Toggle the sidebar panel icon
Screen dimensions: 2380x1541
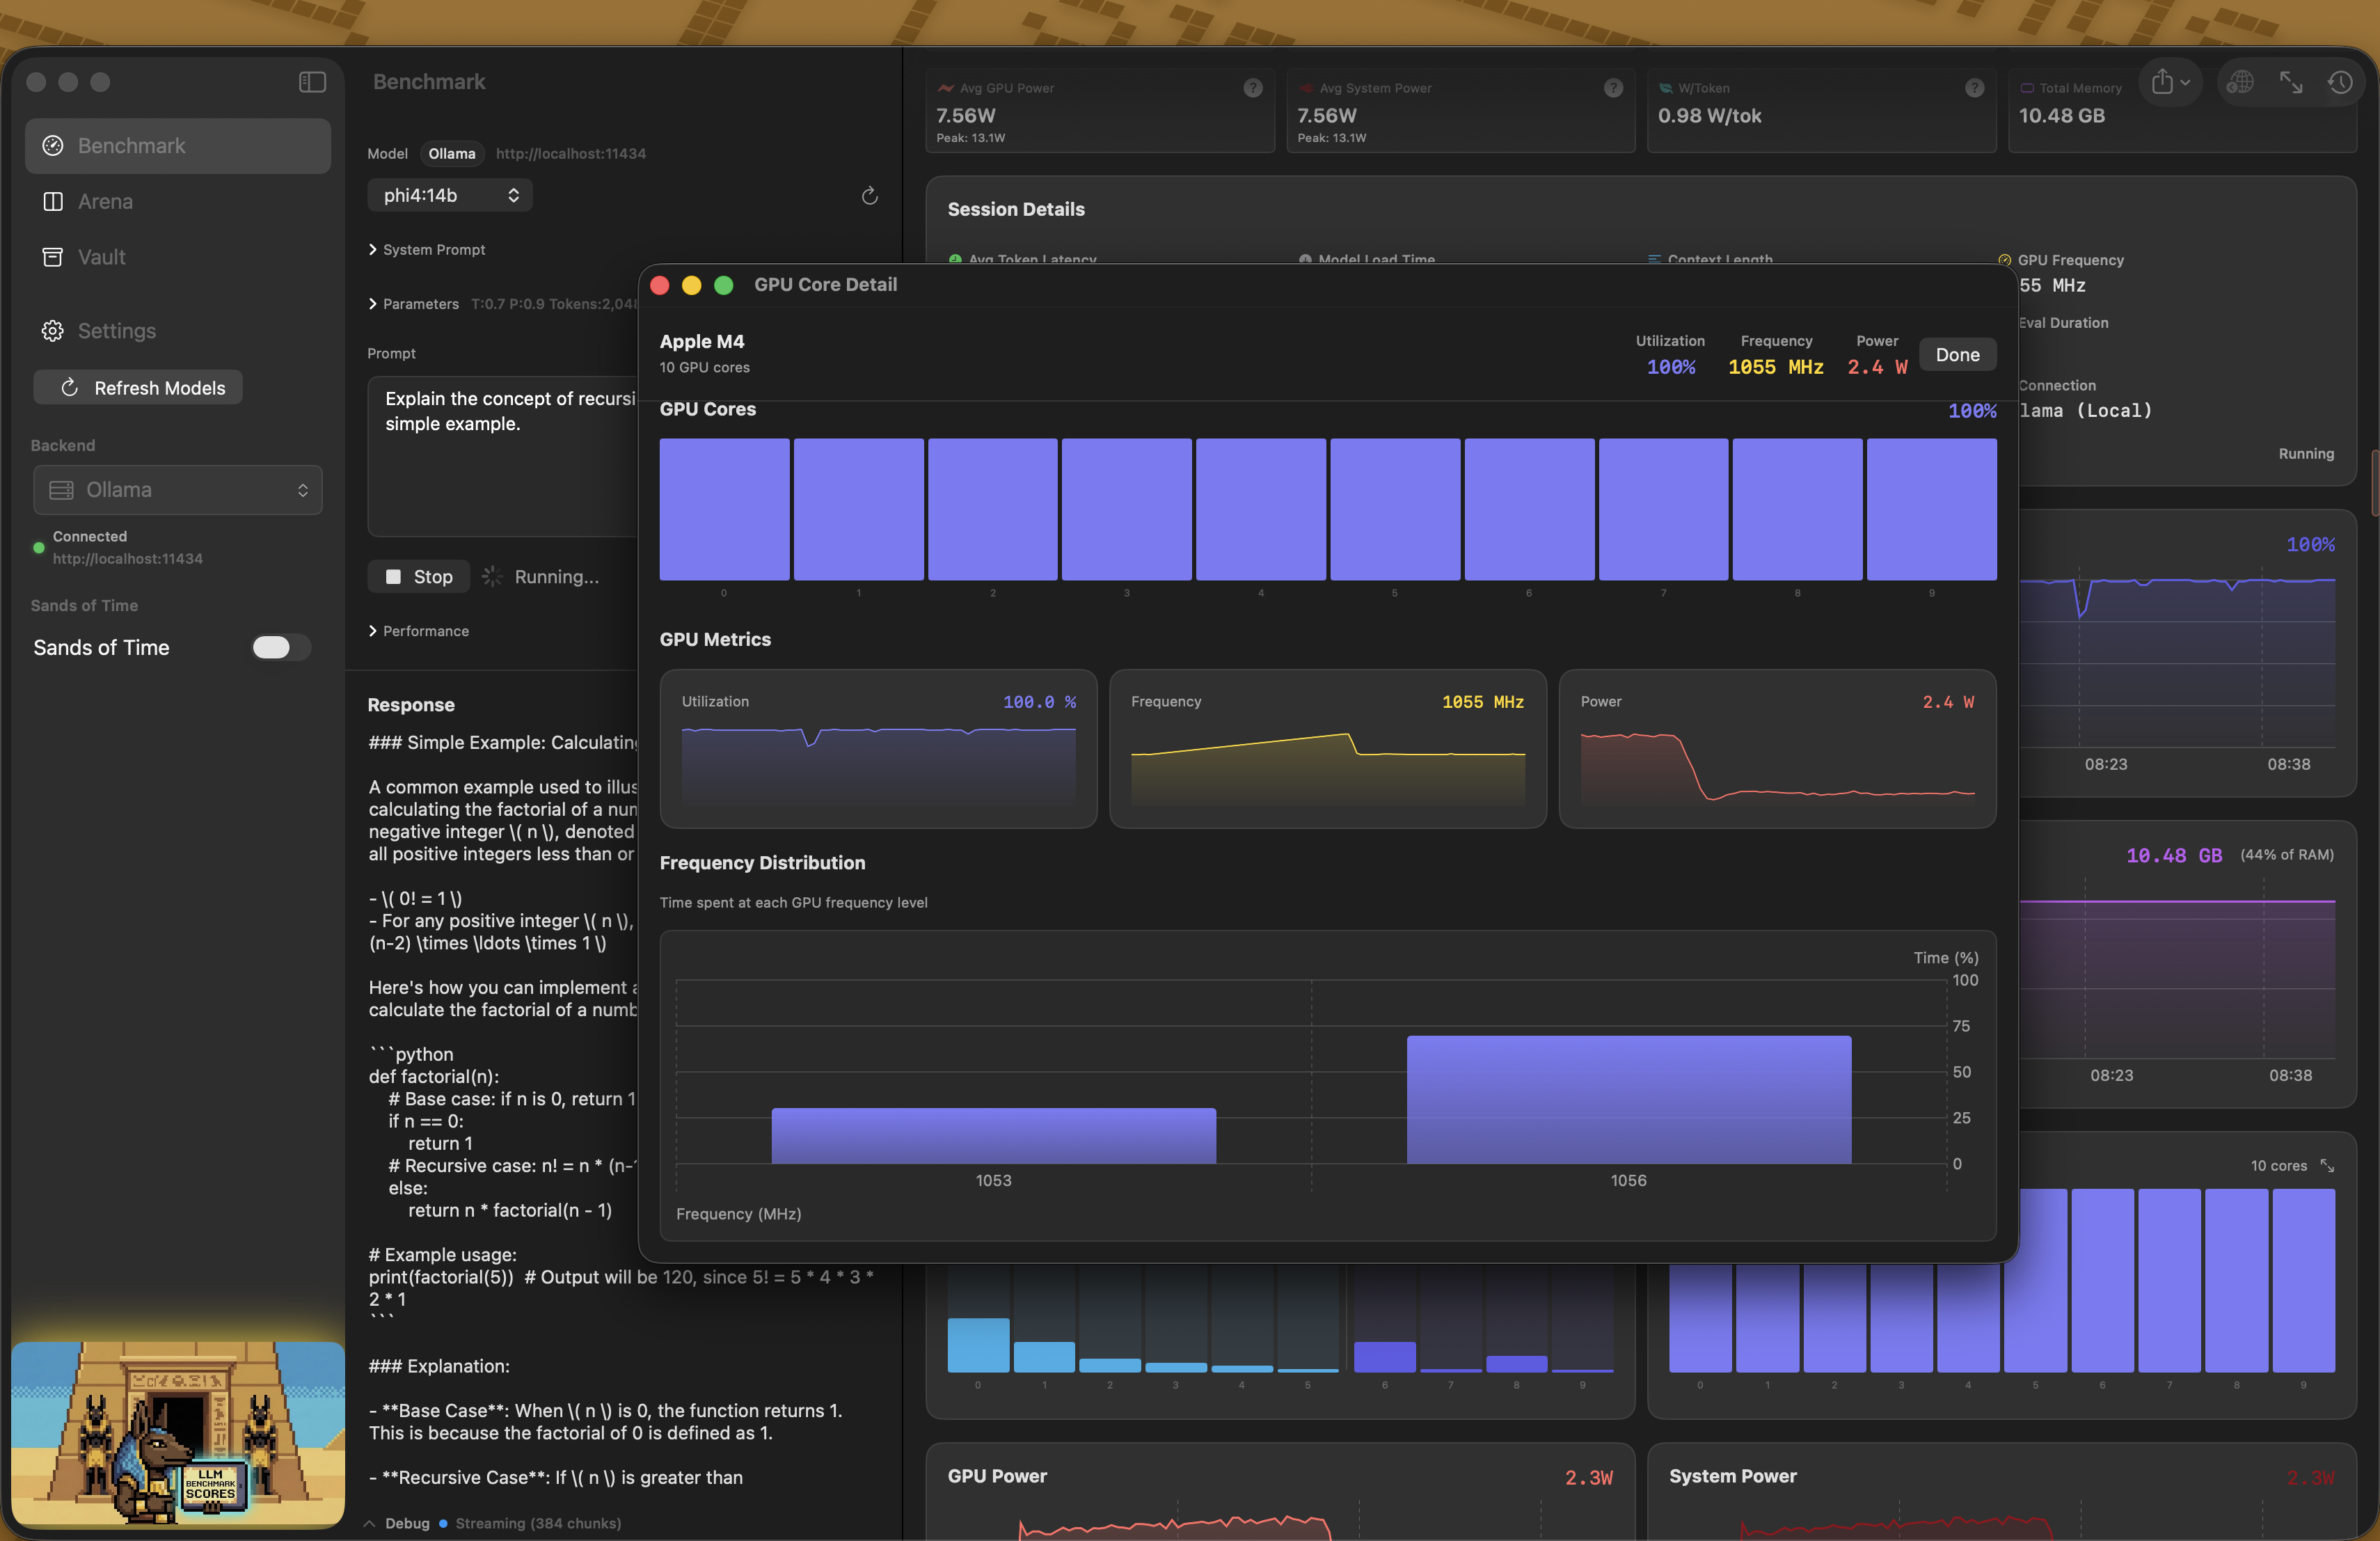click(312, 82)
